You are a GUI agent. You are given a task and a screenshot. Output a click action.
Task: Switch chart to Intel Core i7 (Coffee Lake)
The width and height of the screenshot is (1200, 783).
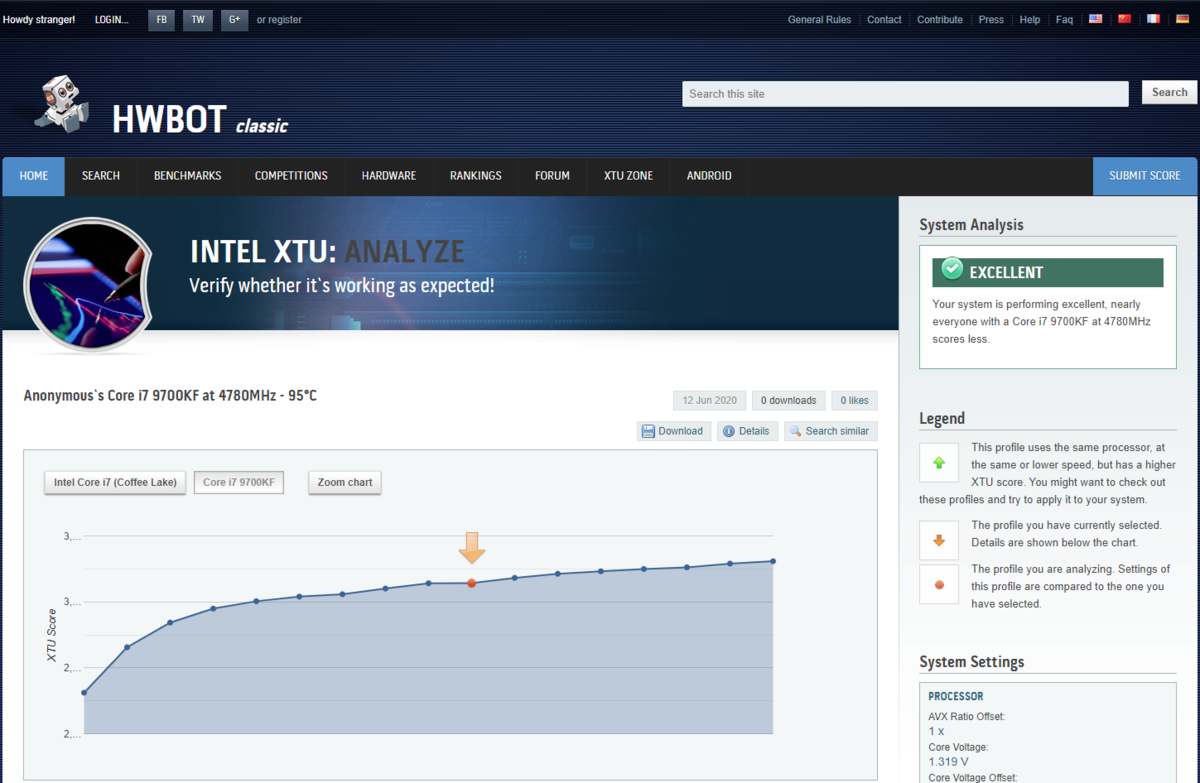pyautogui.click(x=115, y=482)
